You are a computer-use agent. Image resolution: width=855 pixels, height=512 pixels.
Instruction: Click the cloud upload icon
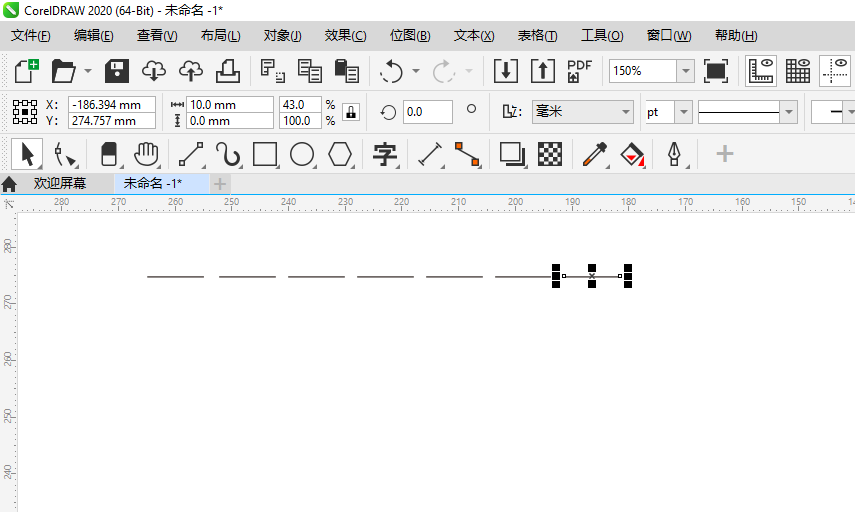click(191, 71)
